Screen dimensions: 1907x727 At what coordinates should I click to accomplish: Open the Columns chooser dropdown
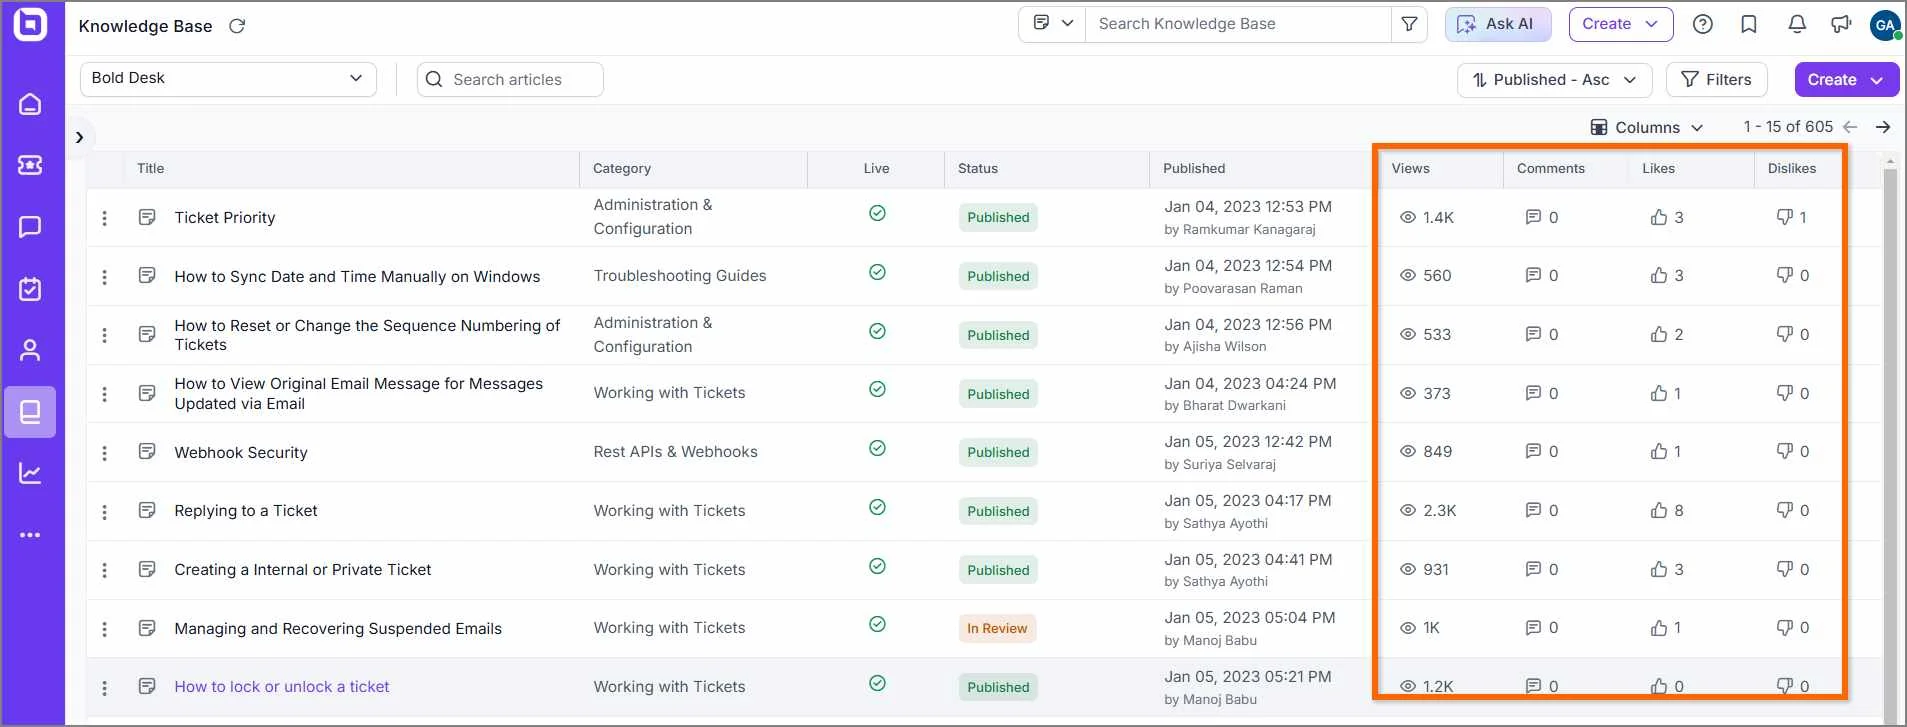click(x=1647, y=127)
